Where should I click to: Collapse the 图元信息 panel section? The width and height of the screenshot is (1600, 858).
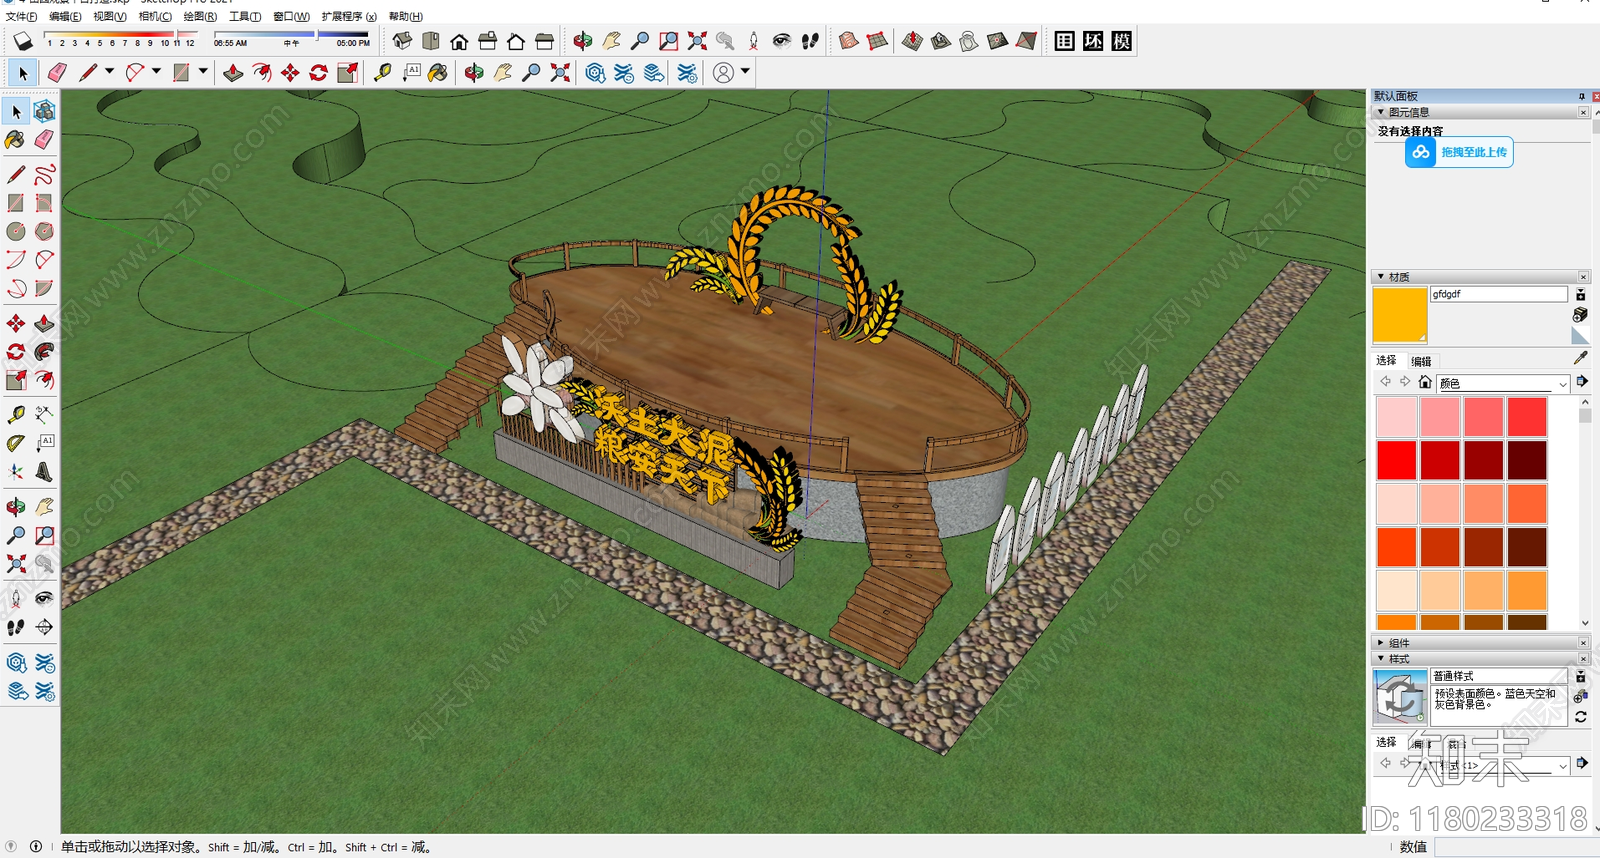[x=1381, y=112]
